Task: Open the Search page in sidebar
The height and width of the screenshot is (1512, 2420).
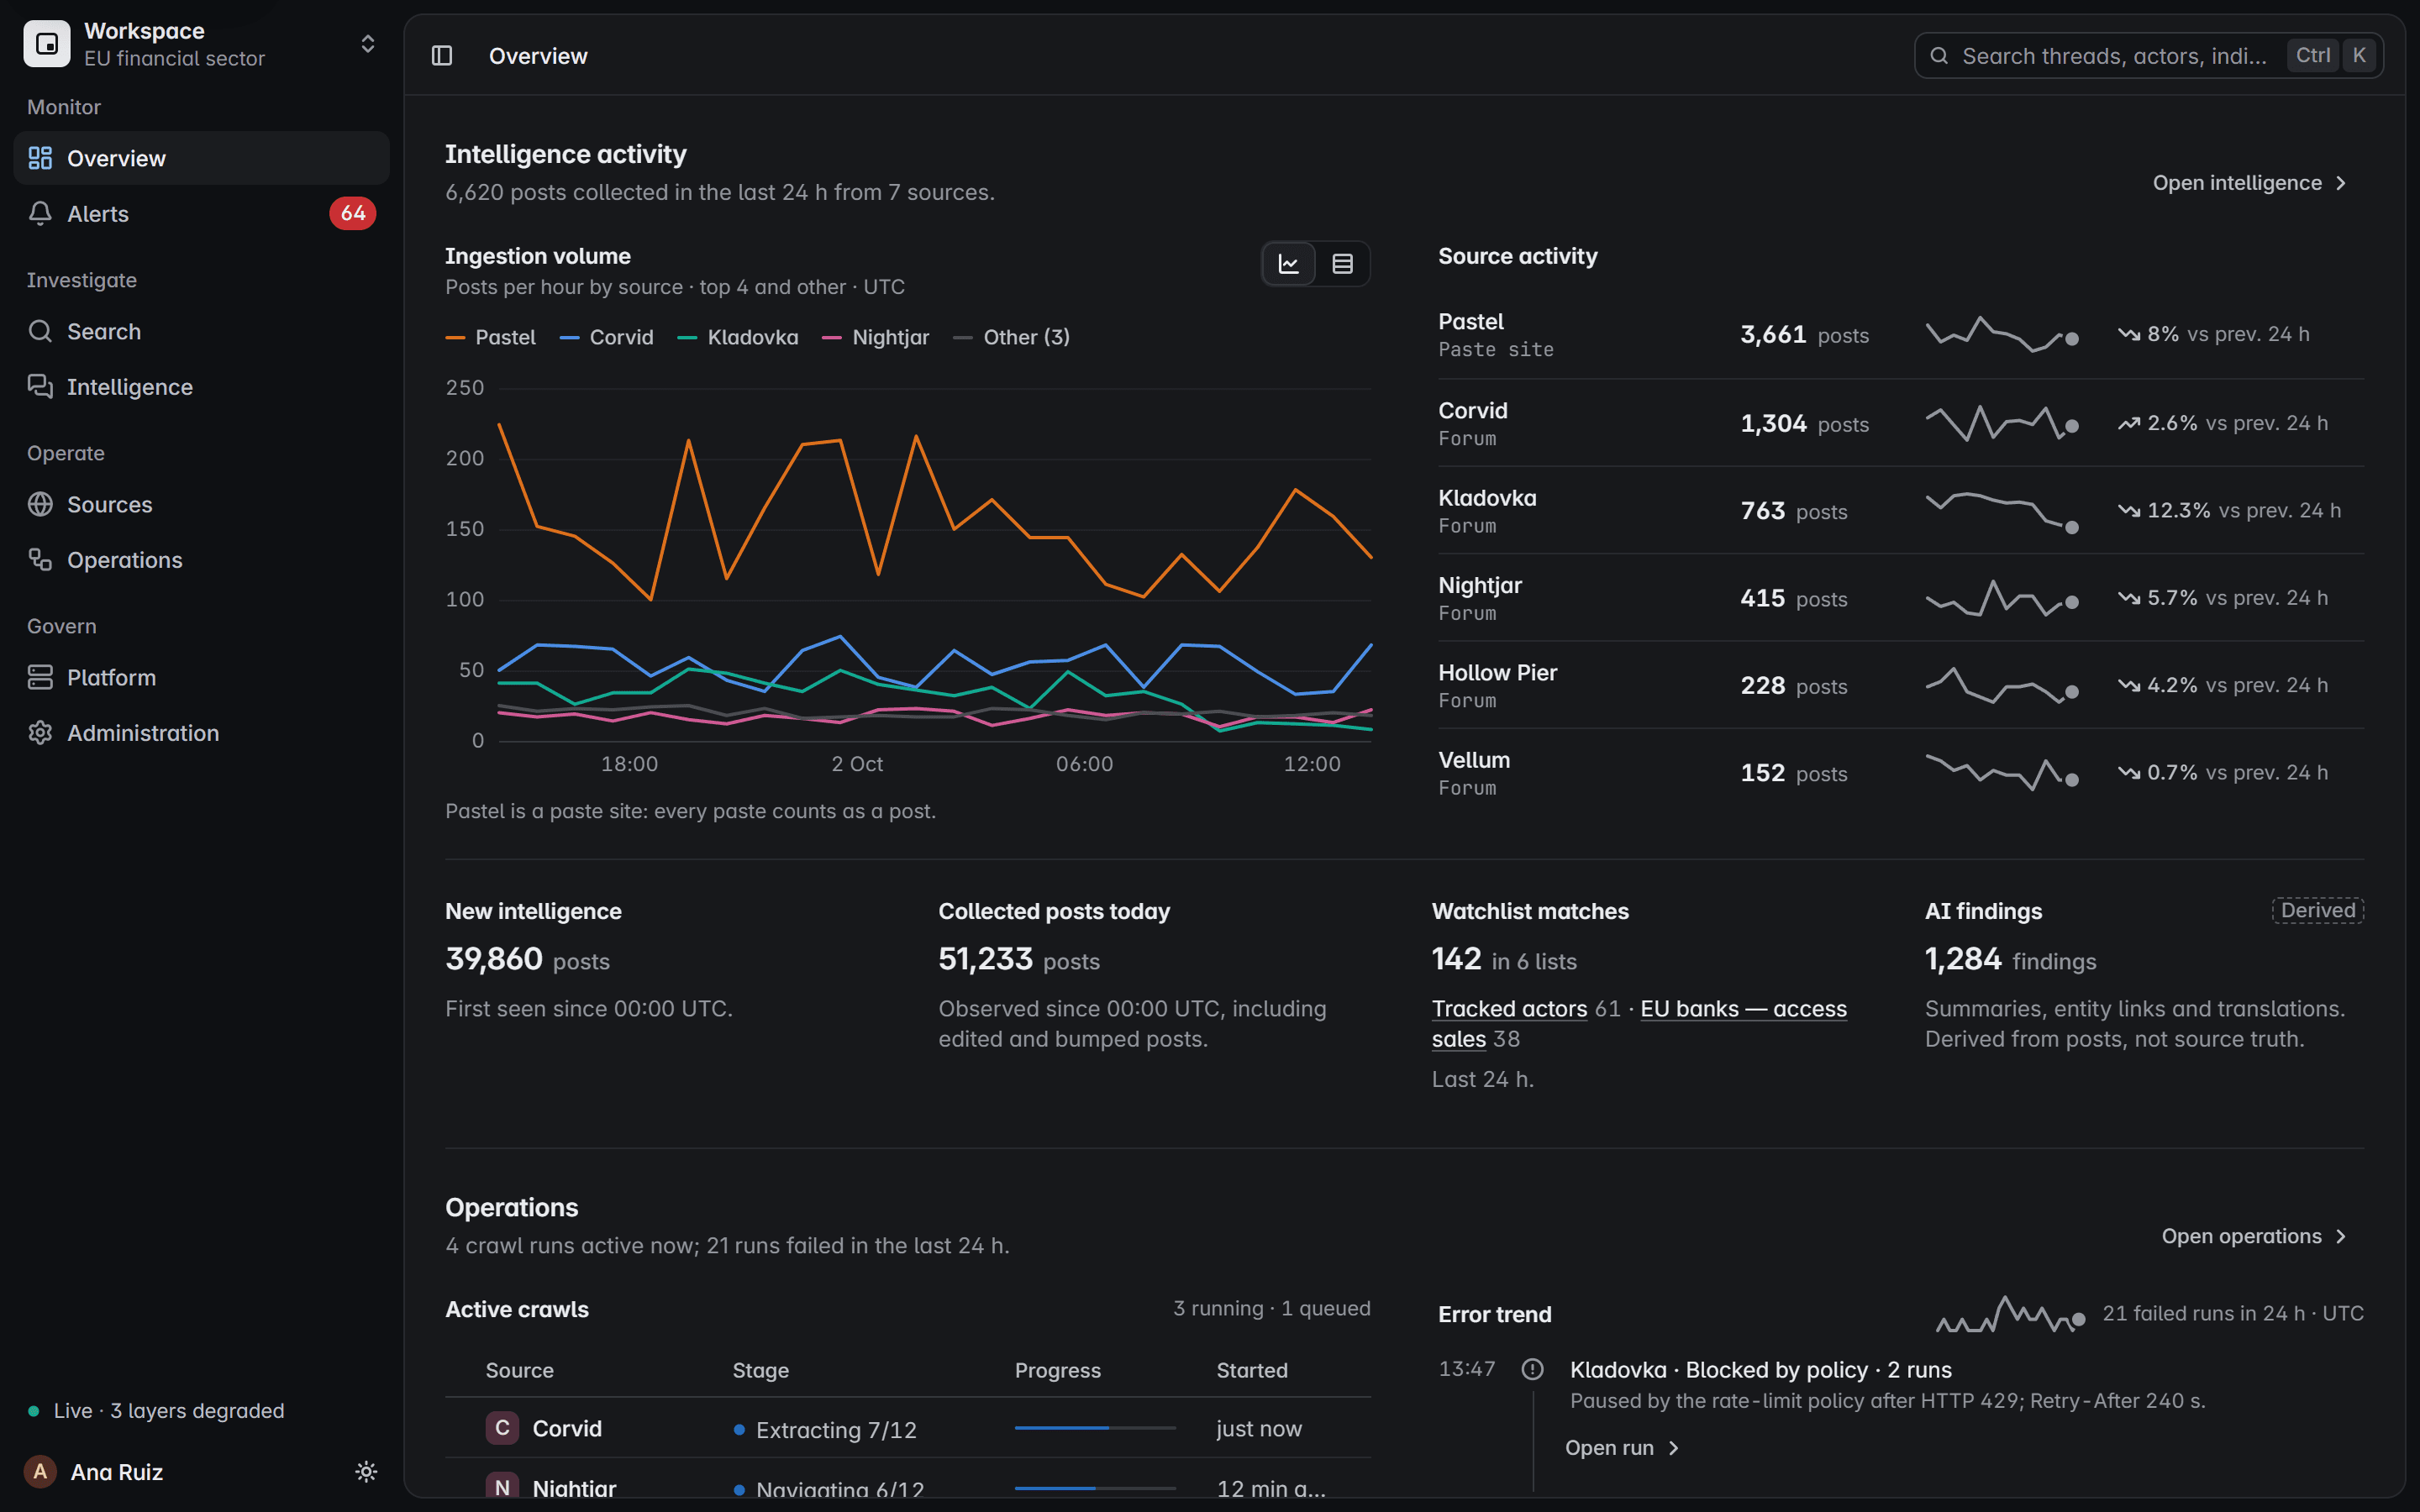Action: click(x=201, y=331)
